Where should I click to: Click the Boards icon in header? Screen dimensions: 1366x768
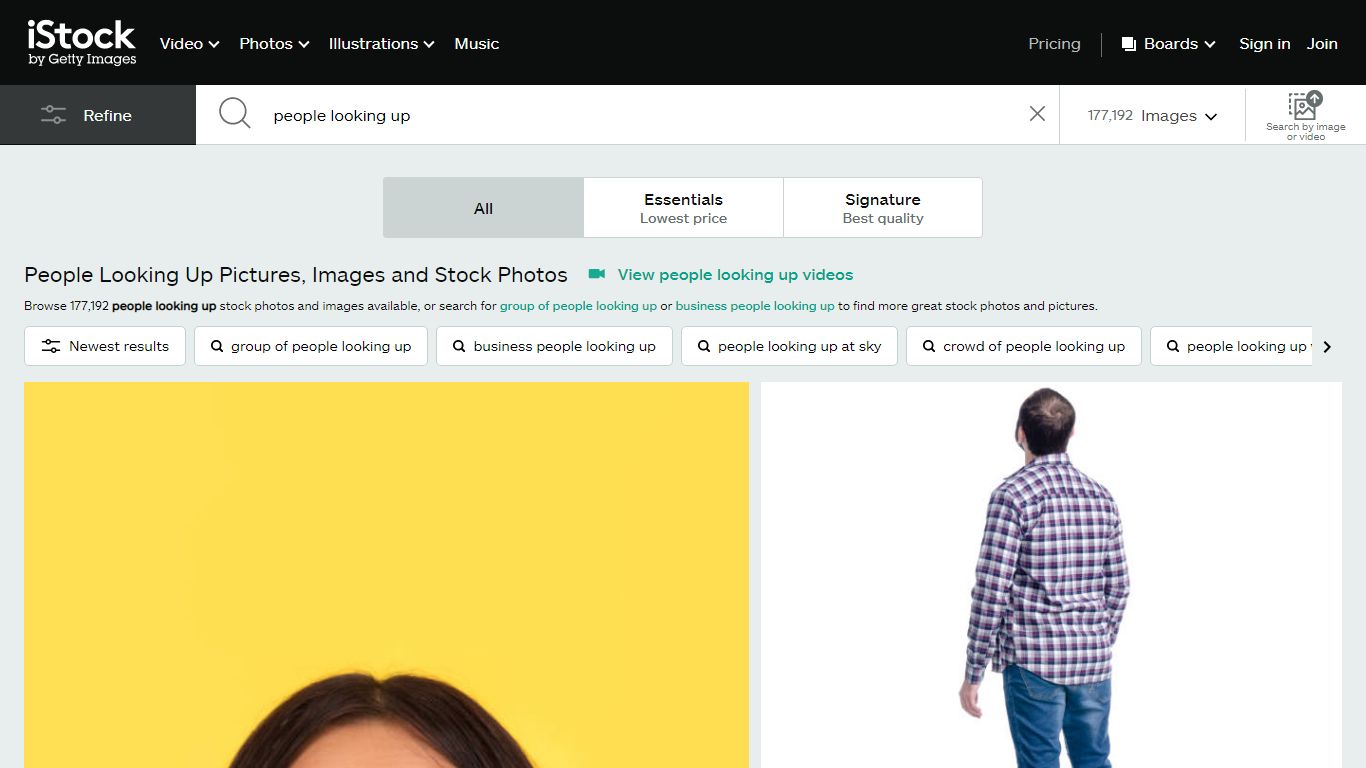(x=1129, y=44)
